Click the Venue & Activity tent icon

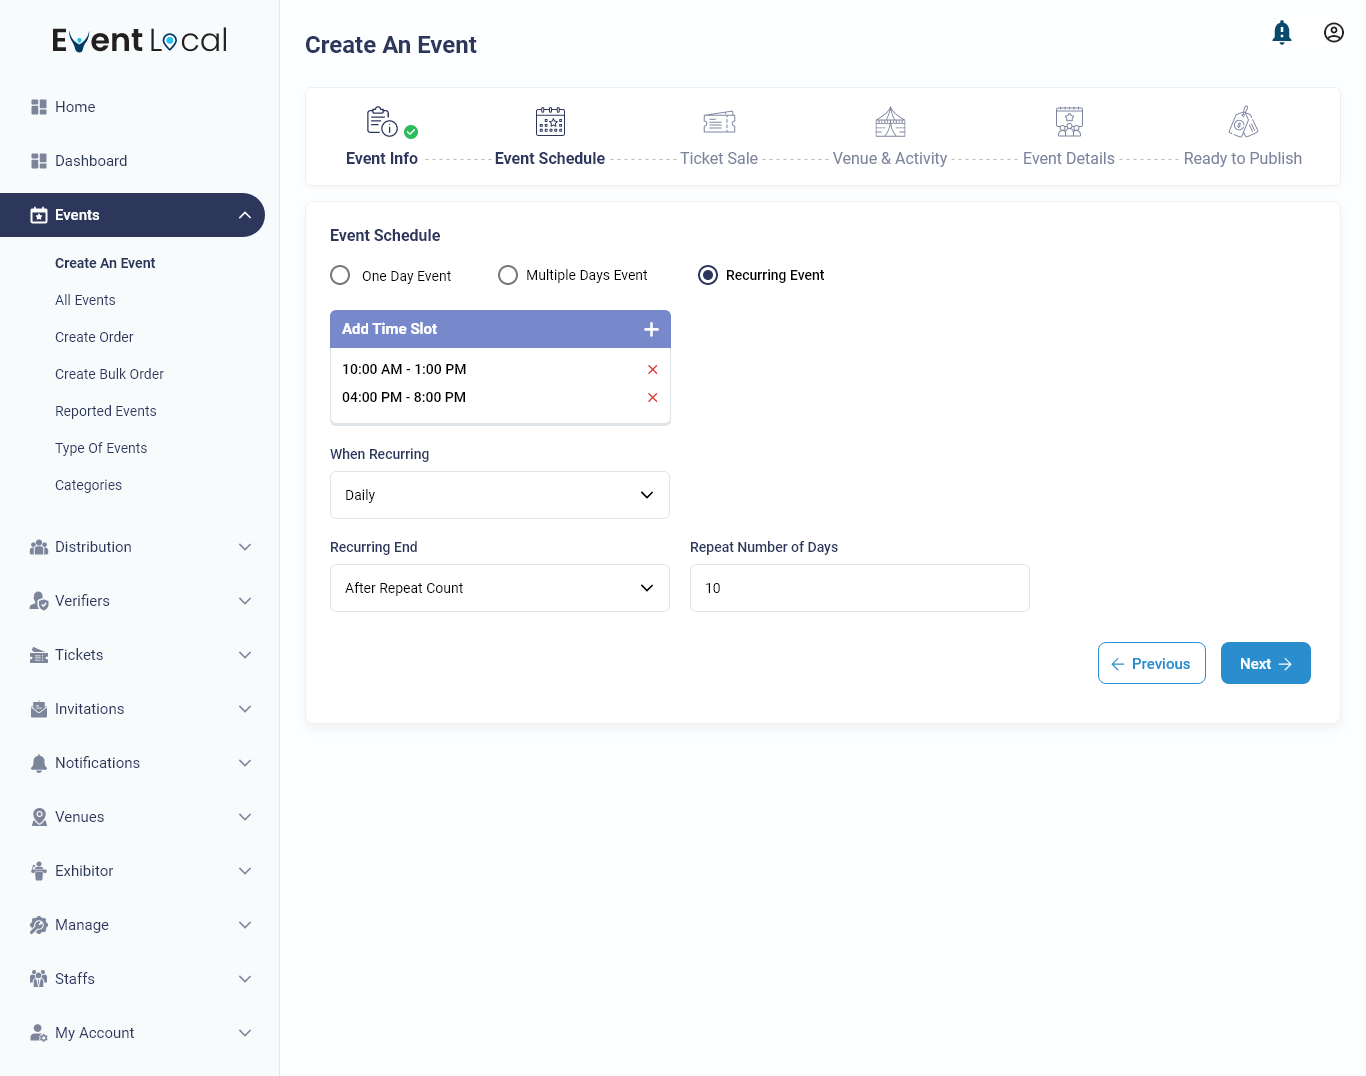(889, 121)
